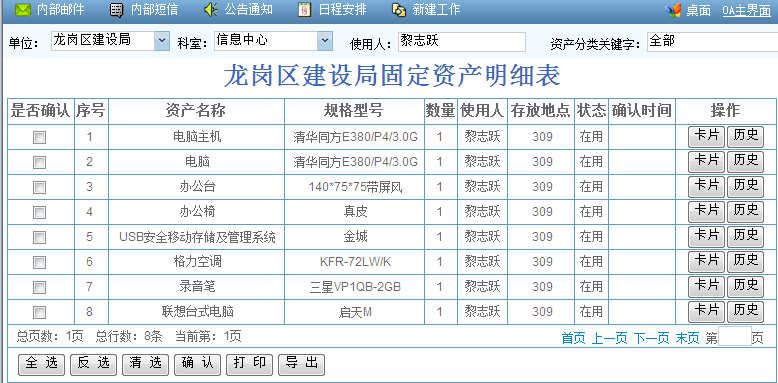This screenshot has height=383, width=778.
Task: Click 下一页 pagination link
Action: click(x=651, y=338)
